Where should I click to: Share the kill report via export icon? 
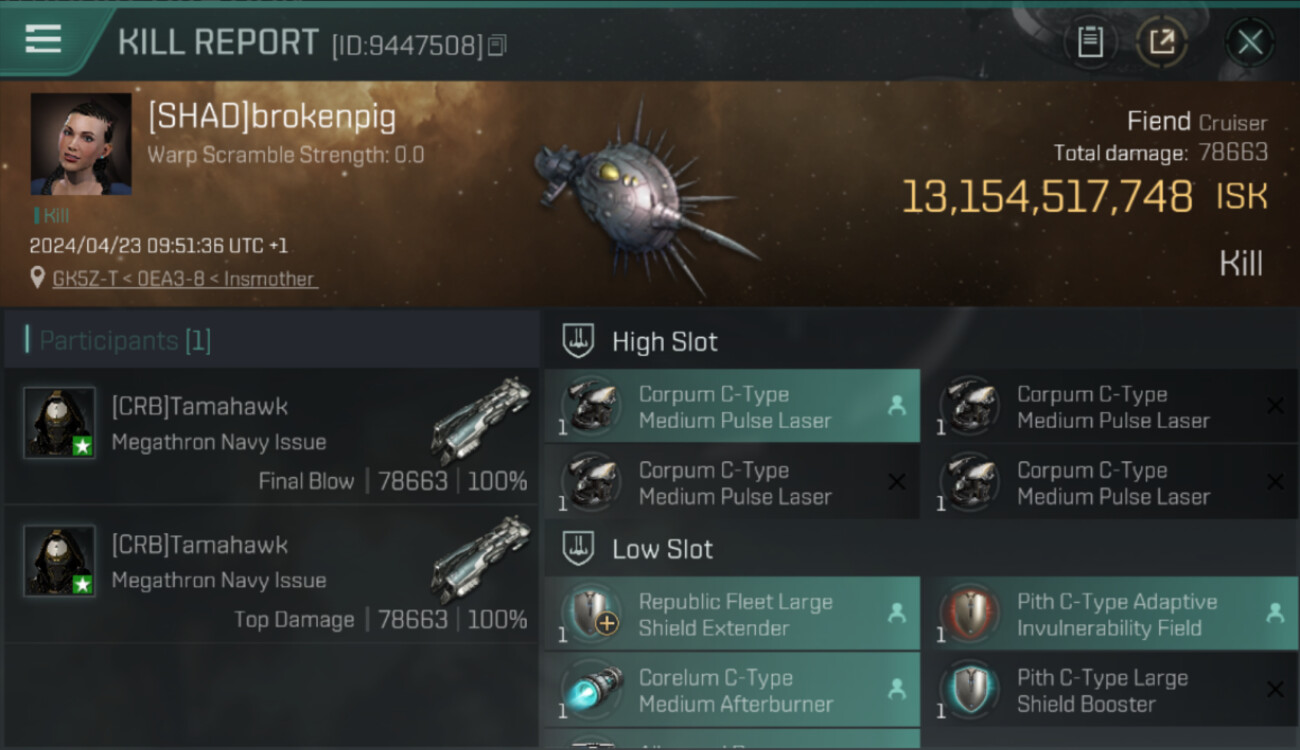(1161, 42)
